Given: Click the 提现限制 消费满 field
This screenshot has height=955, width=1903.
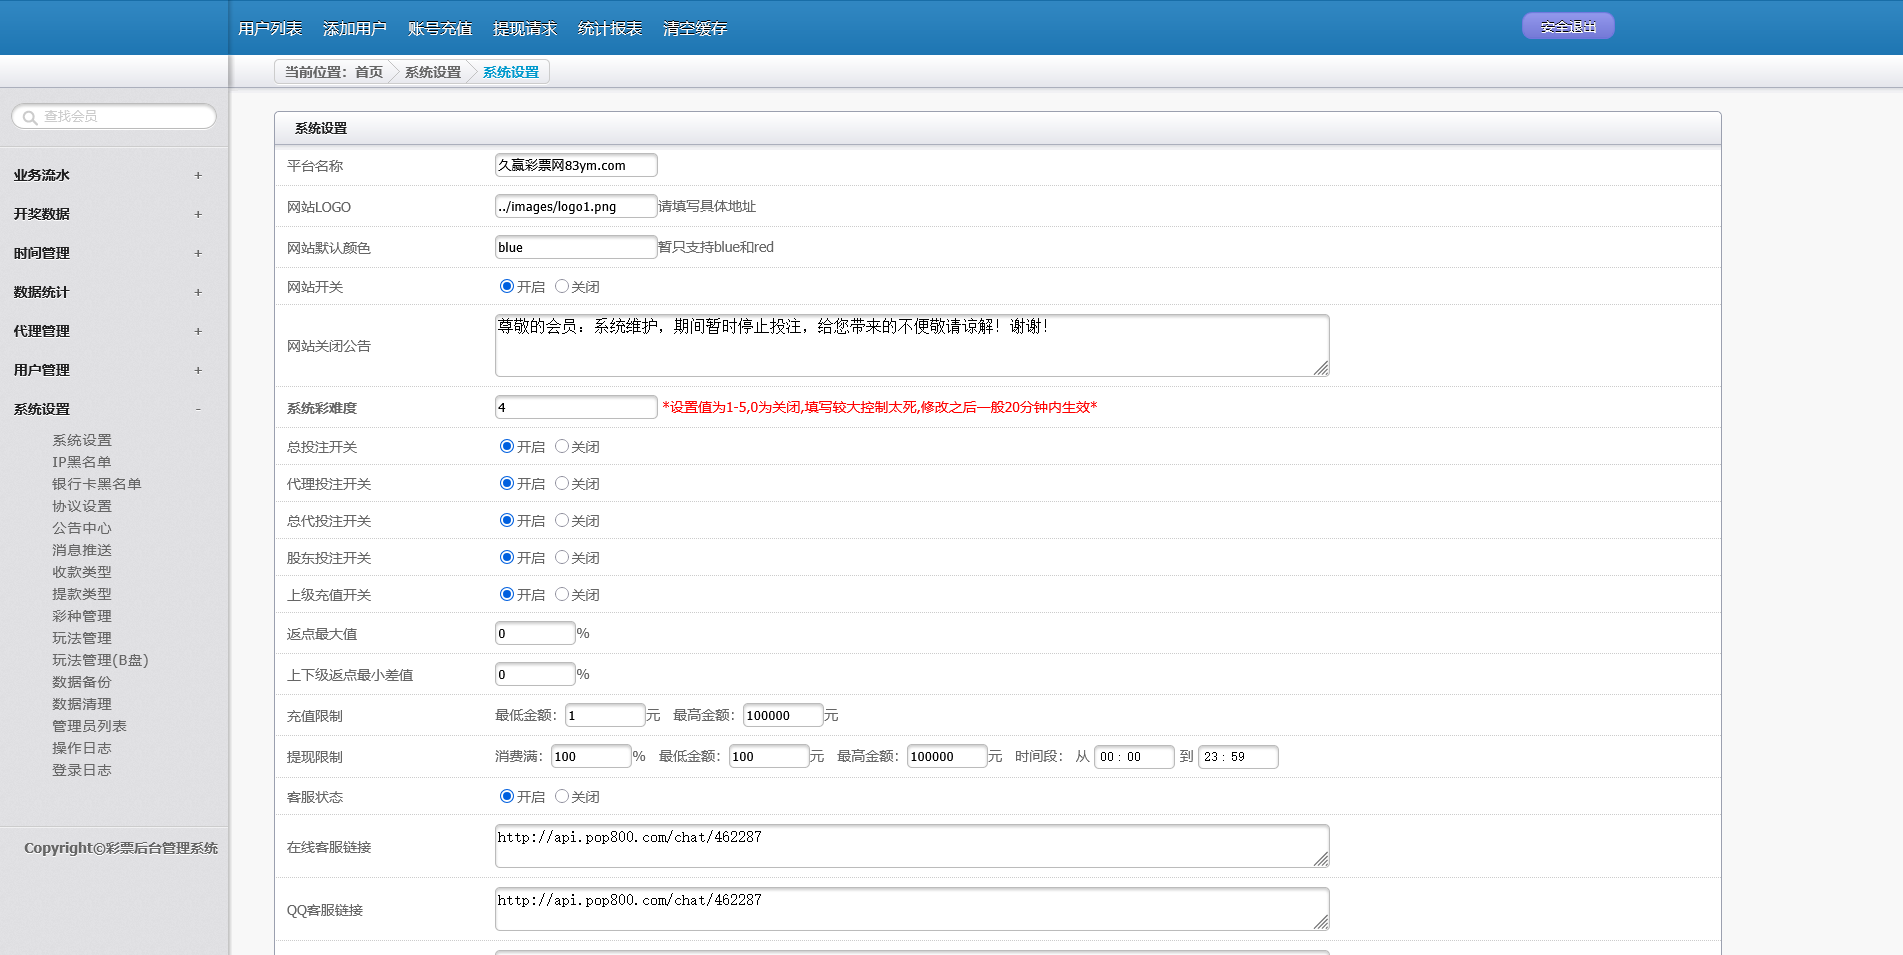Looking at the screenshot, I should 591,756.
